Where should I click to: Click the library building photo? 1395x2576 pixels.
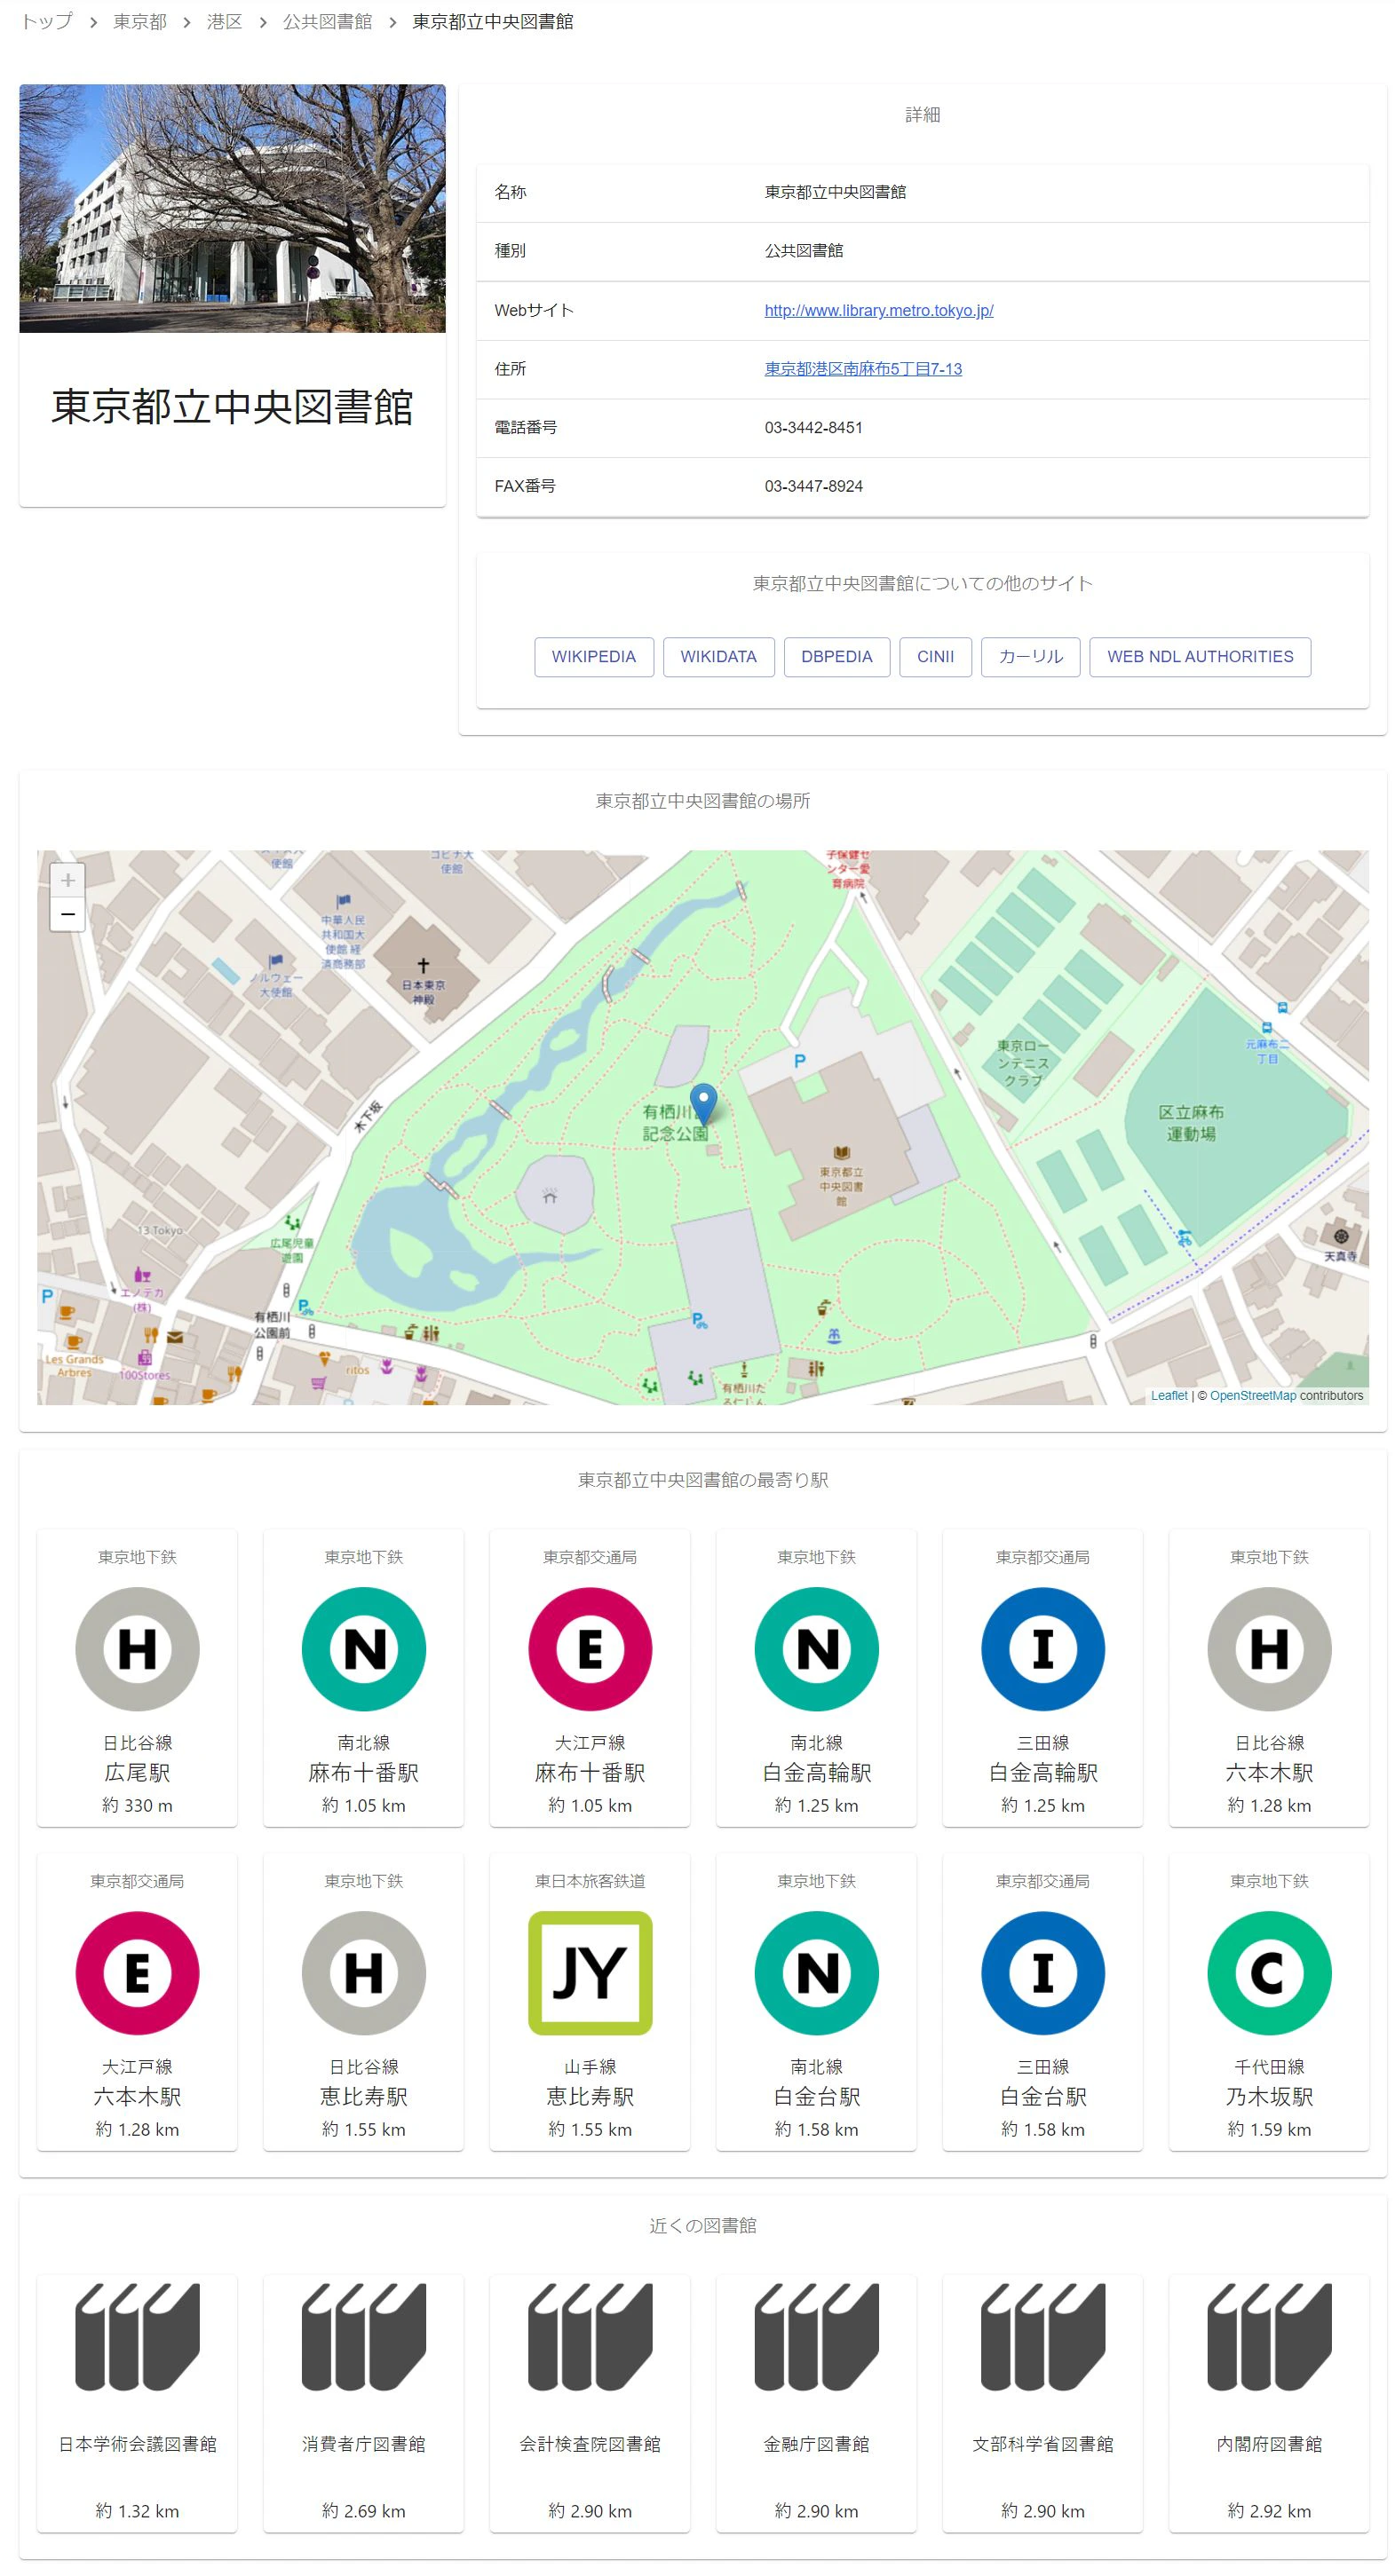tap(232, 208)
